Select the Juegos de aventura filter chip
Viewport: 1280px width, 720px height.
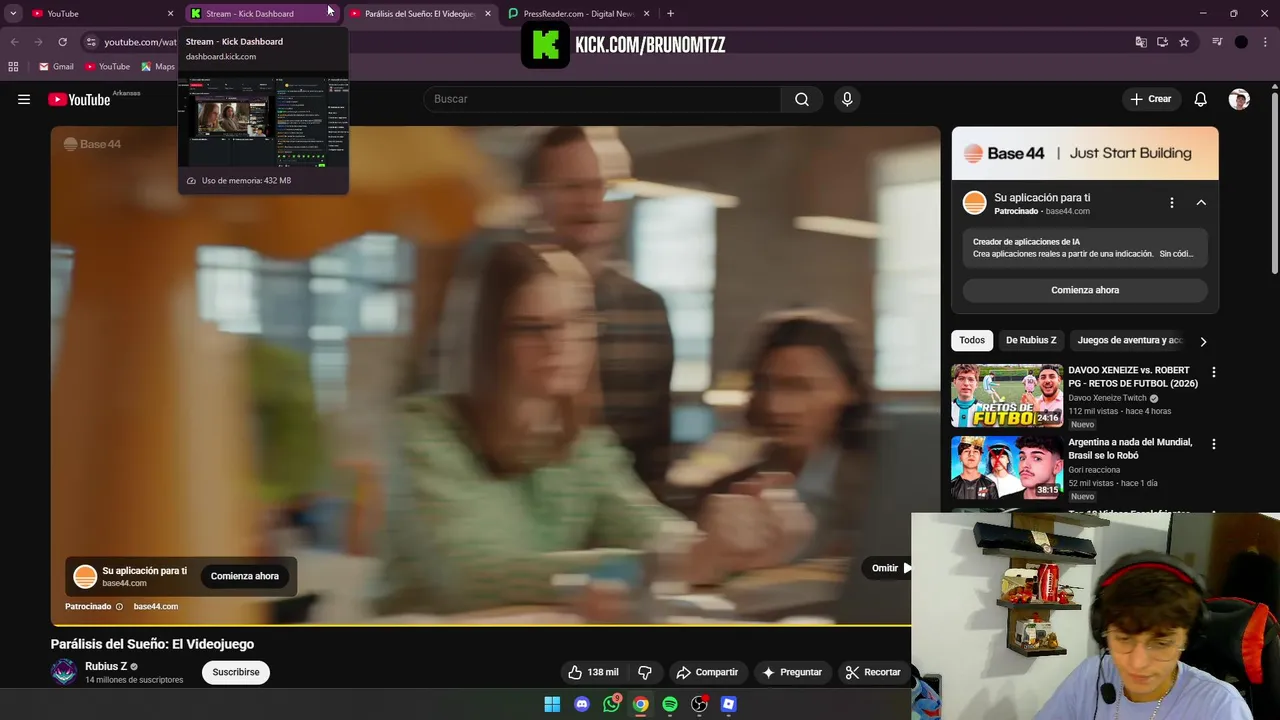pyautogui.click(x=1129, y=340)
